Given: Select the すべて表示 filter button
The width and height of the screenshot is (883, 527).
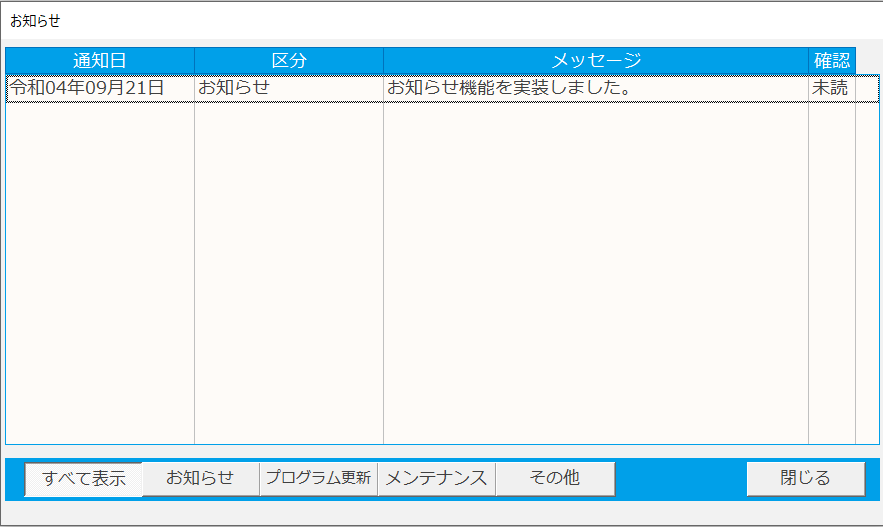Looking at the screenshot, I should (84, 479).
